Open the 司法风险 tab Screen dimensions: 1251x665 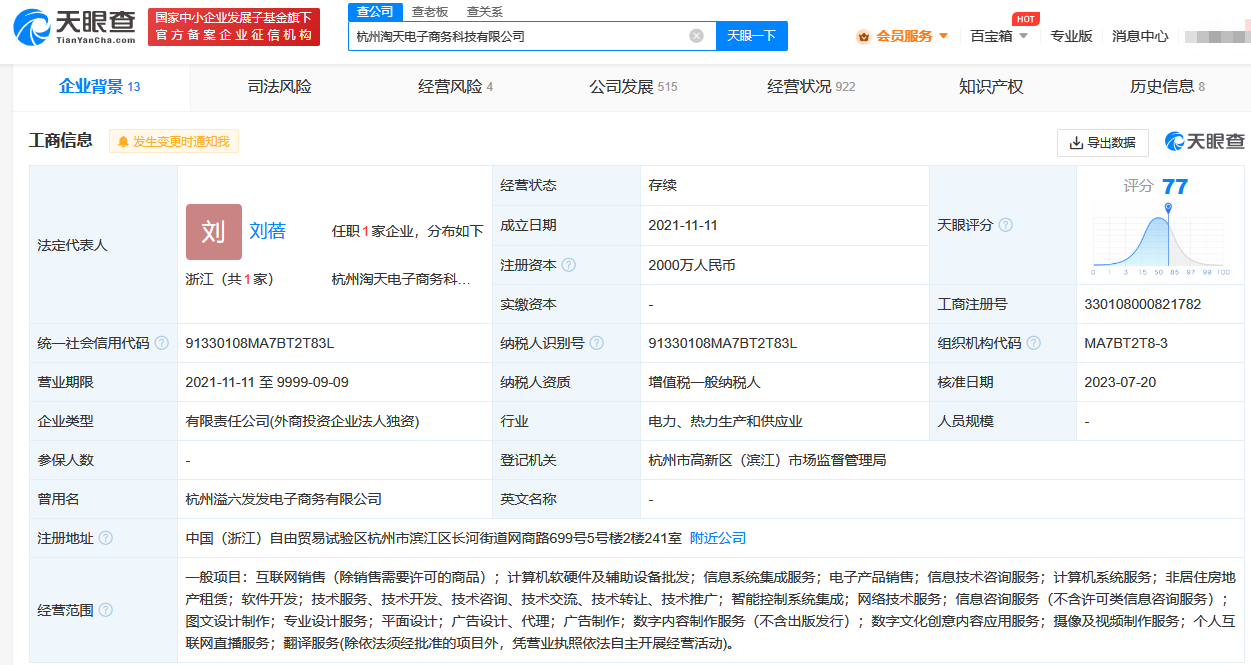(280, 87)
